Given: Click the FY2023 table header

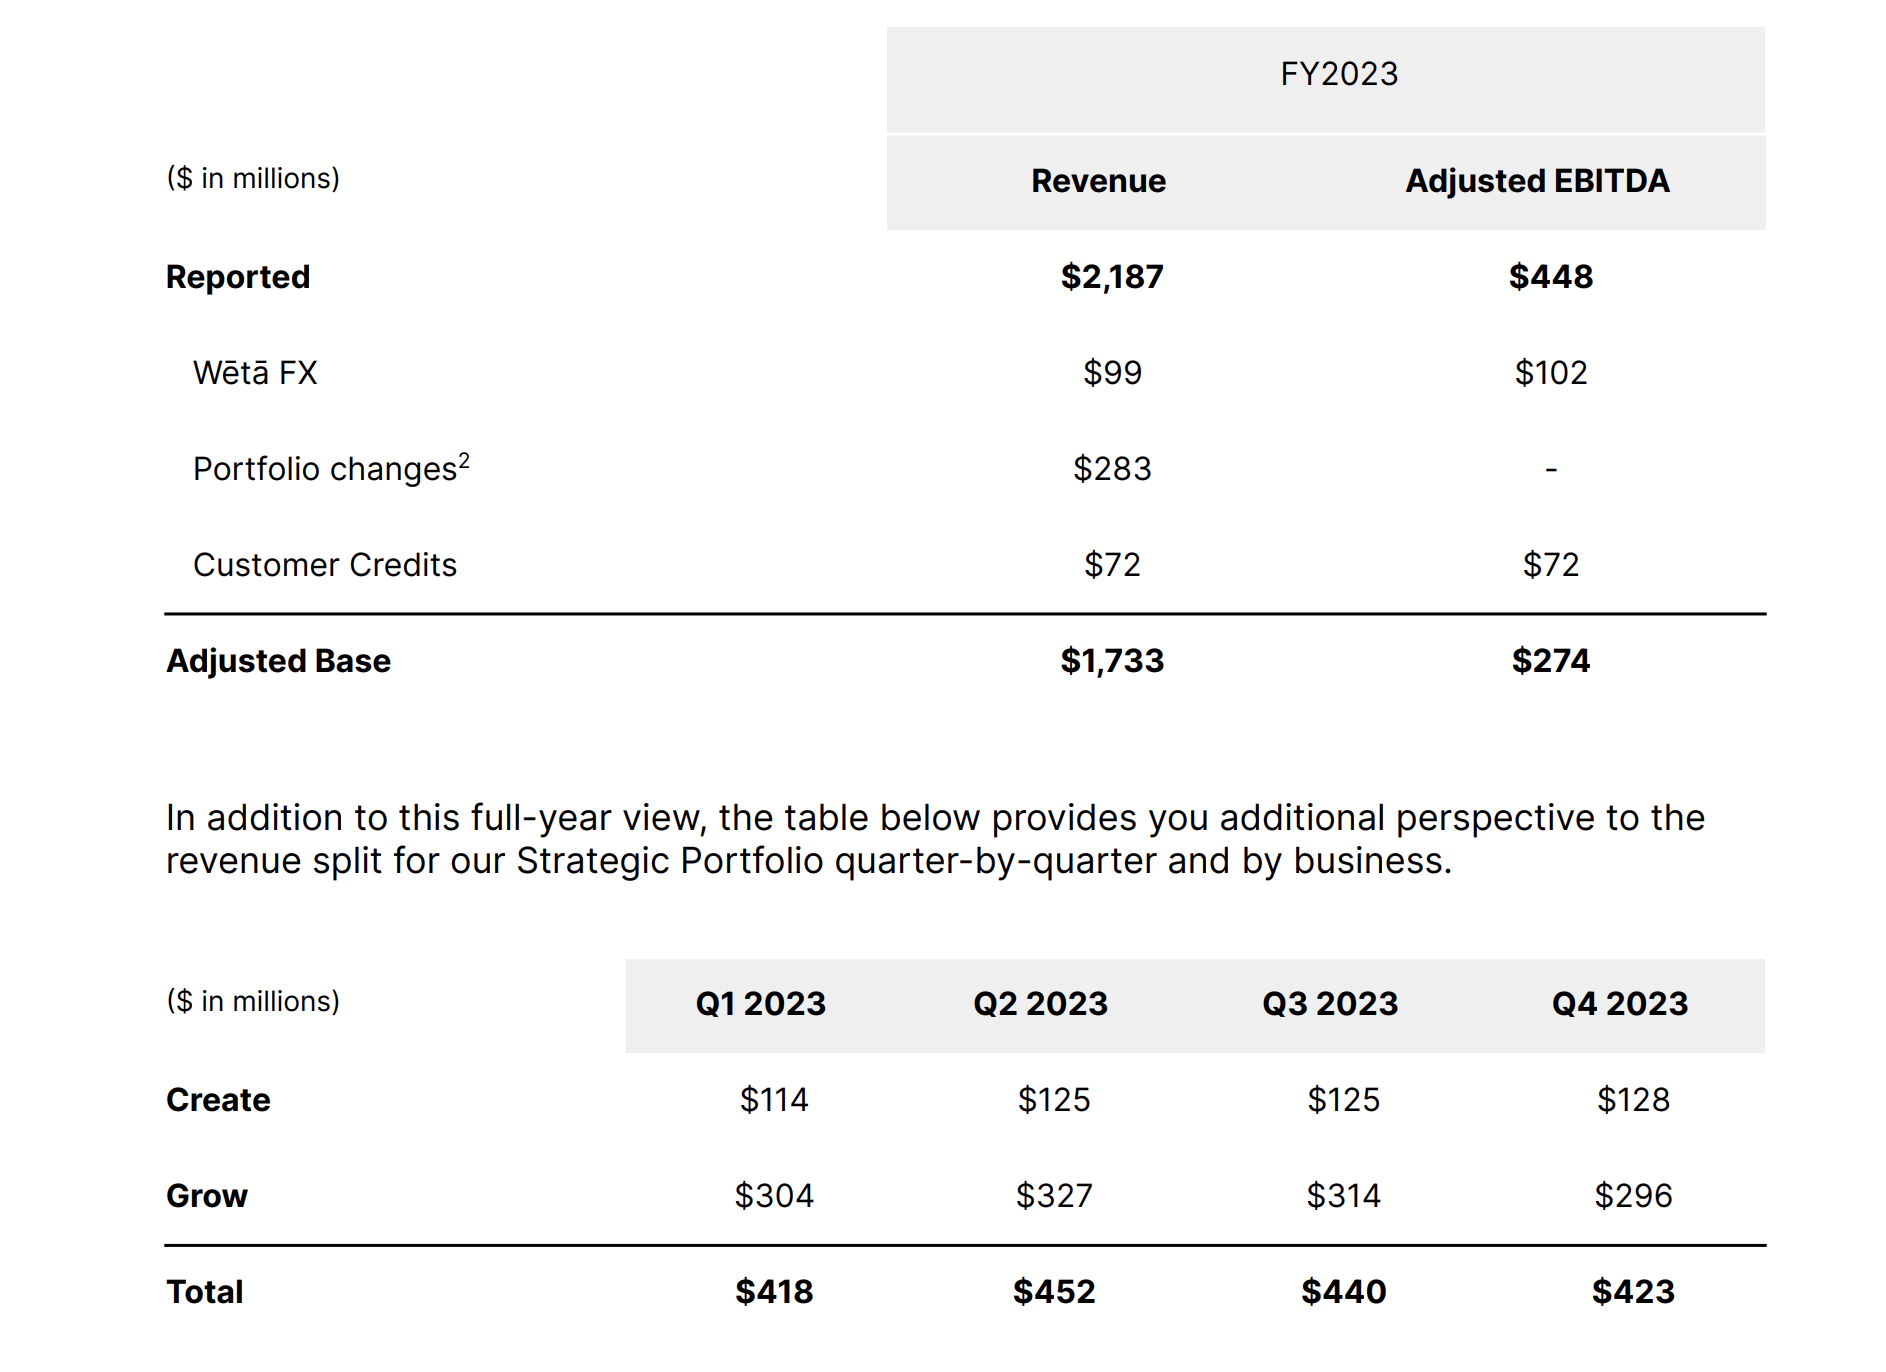Looking at the screenshot, I should (1338, 74).
